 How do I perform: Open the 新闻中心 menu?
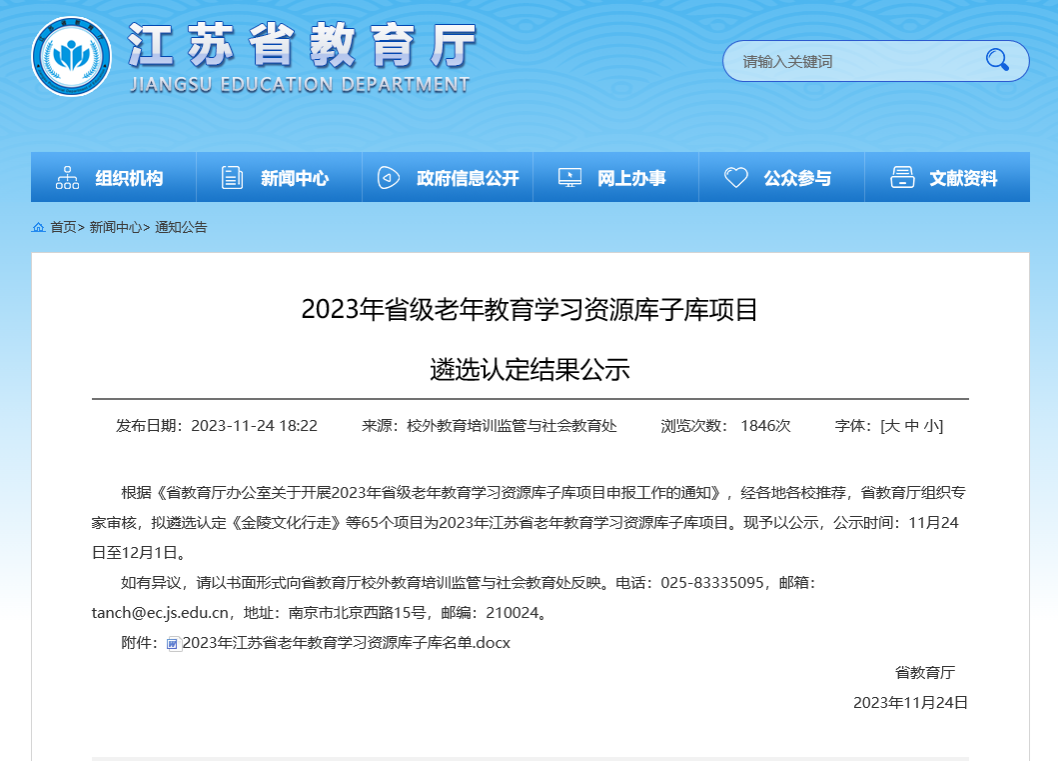(x=279, y=177)
